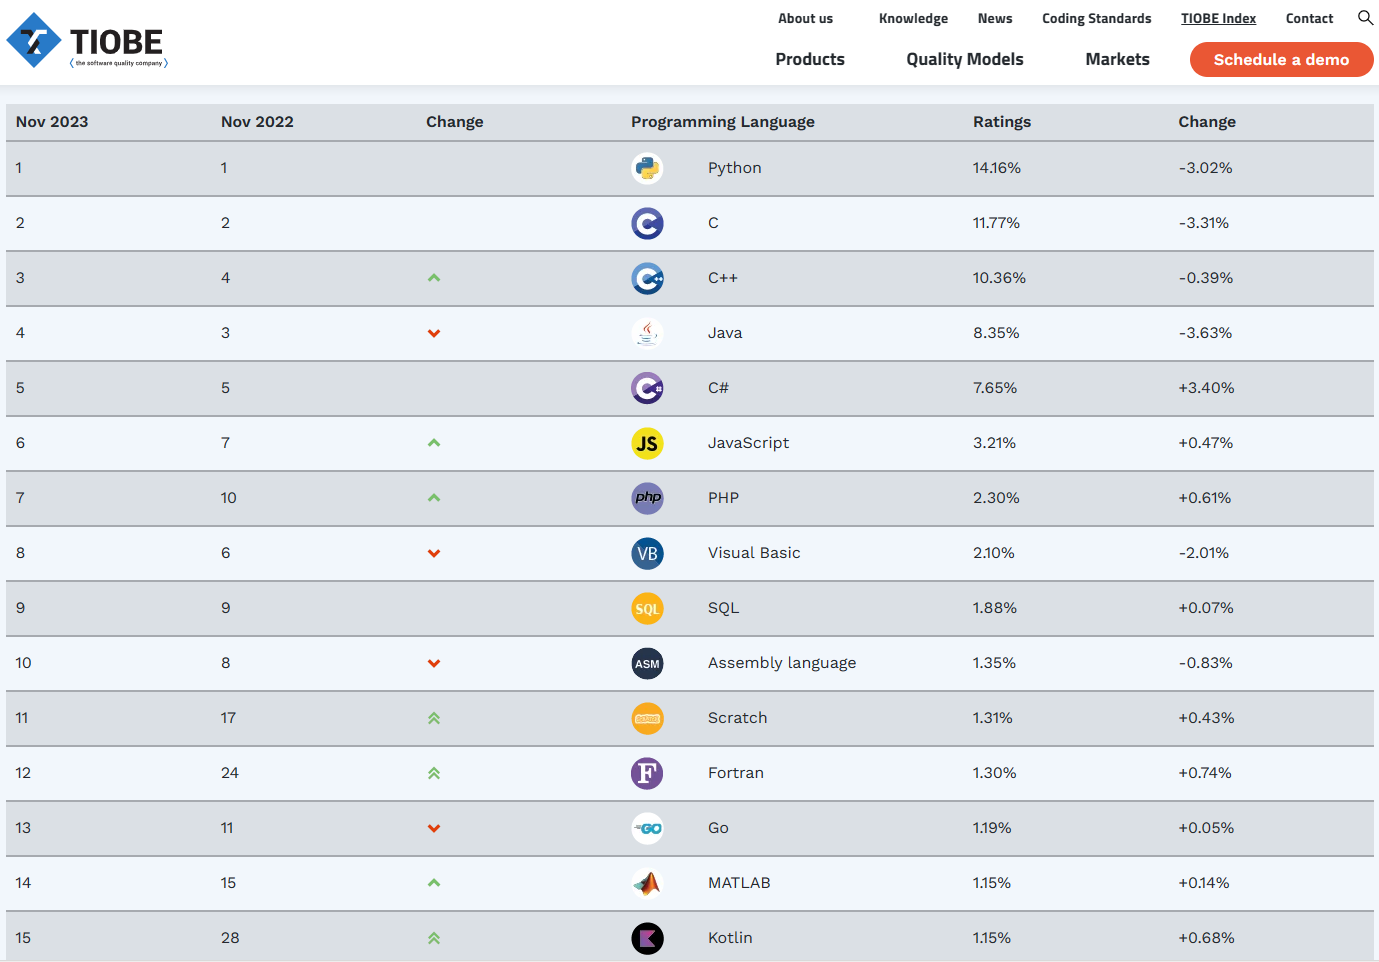This screenshot has height=962, width=1379.
Task: Click the Kotlin logo icon
Action: click(647, 938)
